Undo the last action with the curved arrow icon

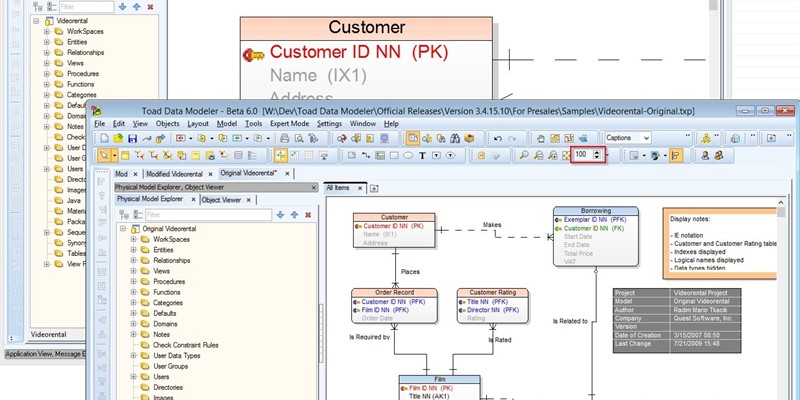(x=498, y=138)
